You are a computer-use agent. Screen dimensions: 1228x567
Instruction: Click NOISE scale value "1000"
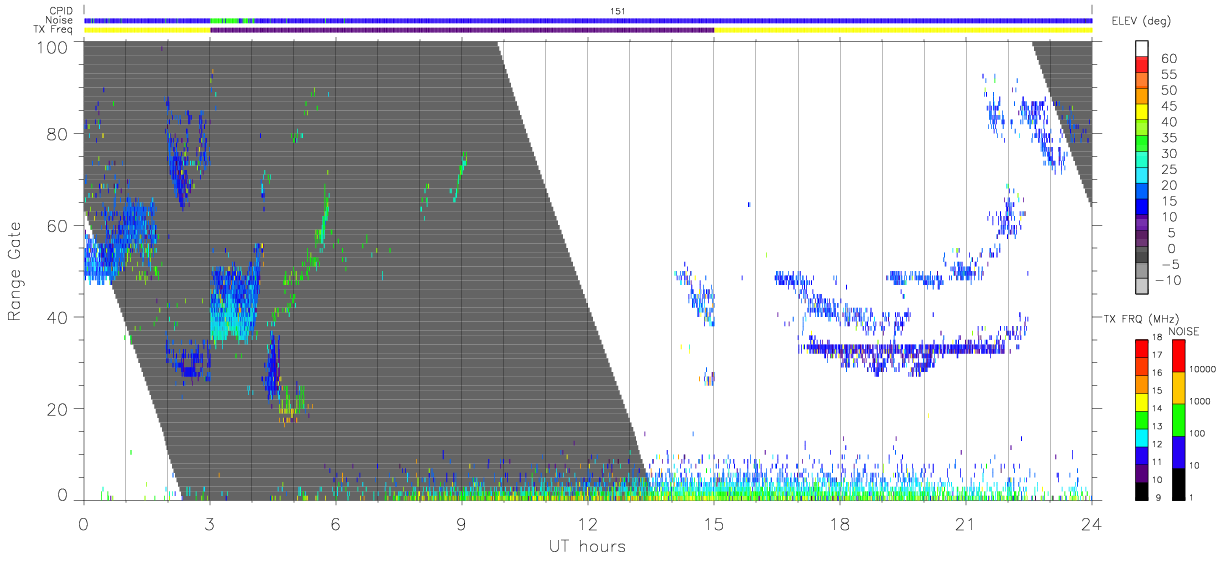[1202, 402]
